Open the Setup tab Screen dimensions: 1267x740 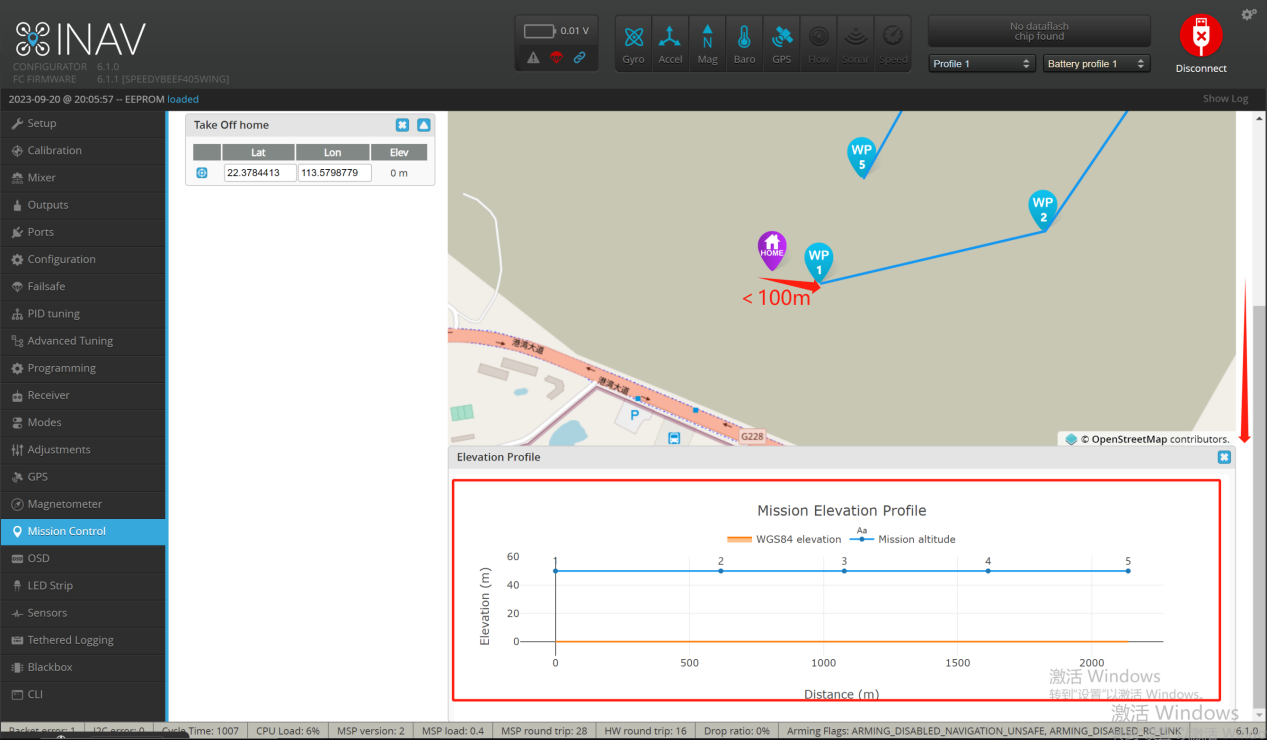[83, 123]
